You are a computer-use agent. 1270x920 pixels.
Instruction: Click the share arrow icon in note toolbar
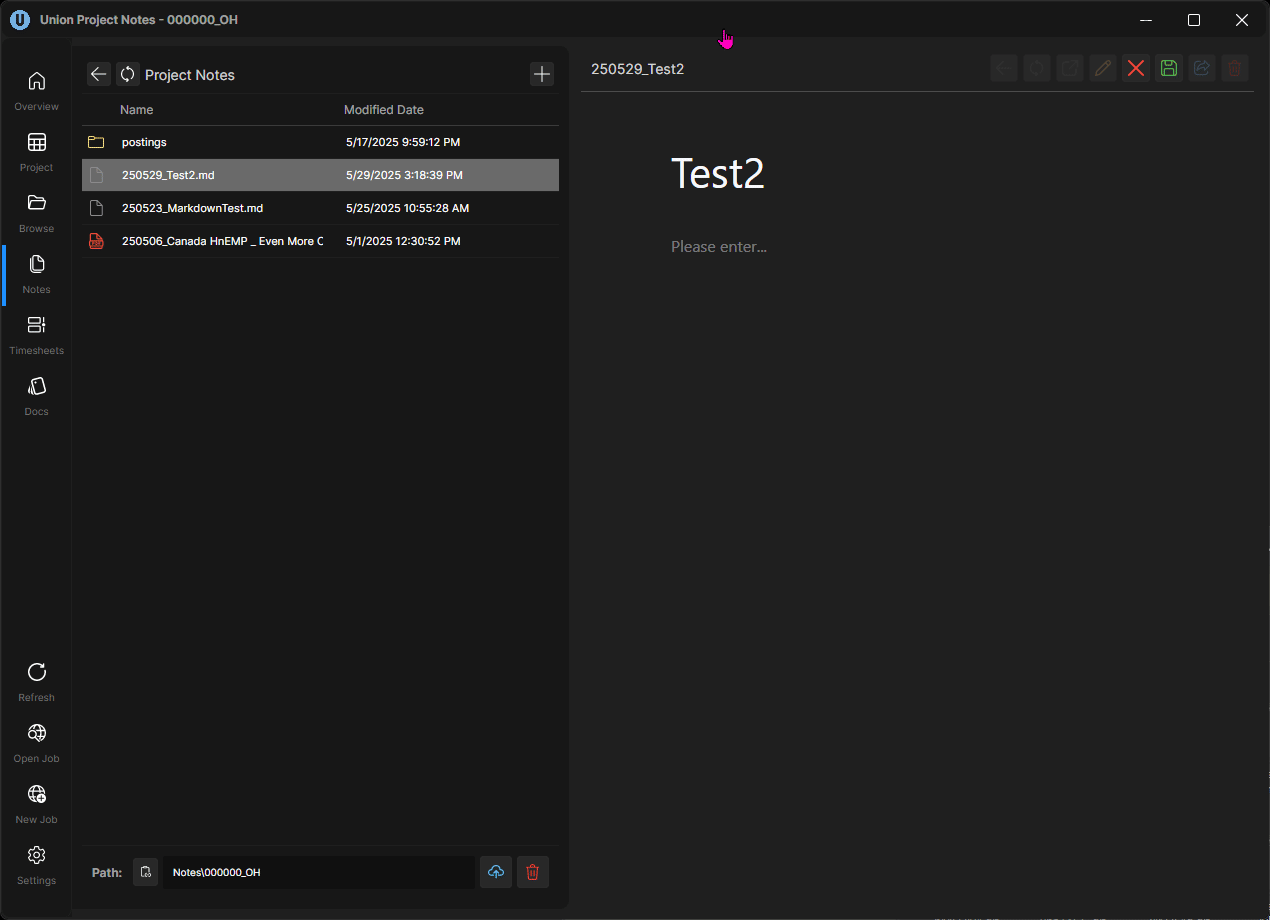click(x=1202, y=68)
